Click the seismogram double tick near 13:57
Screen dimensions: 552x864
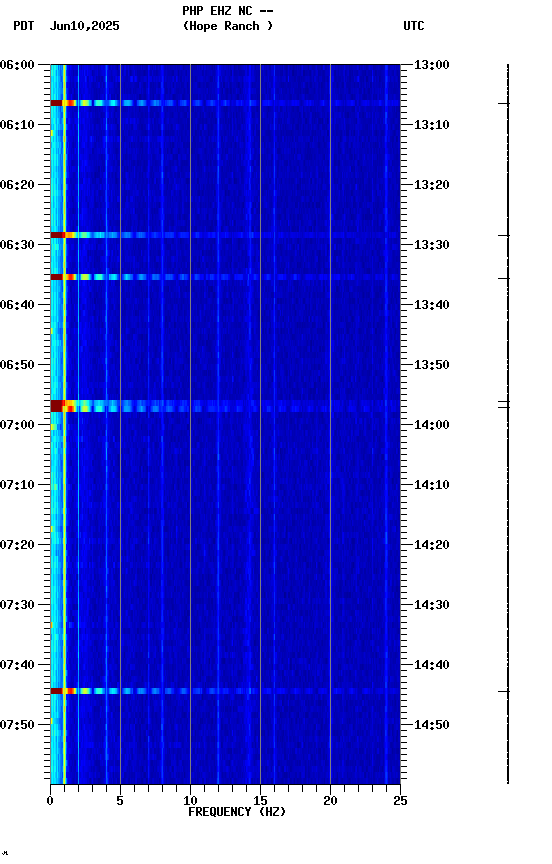[x=504, y=405]
